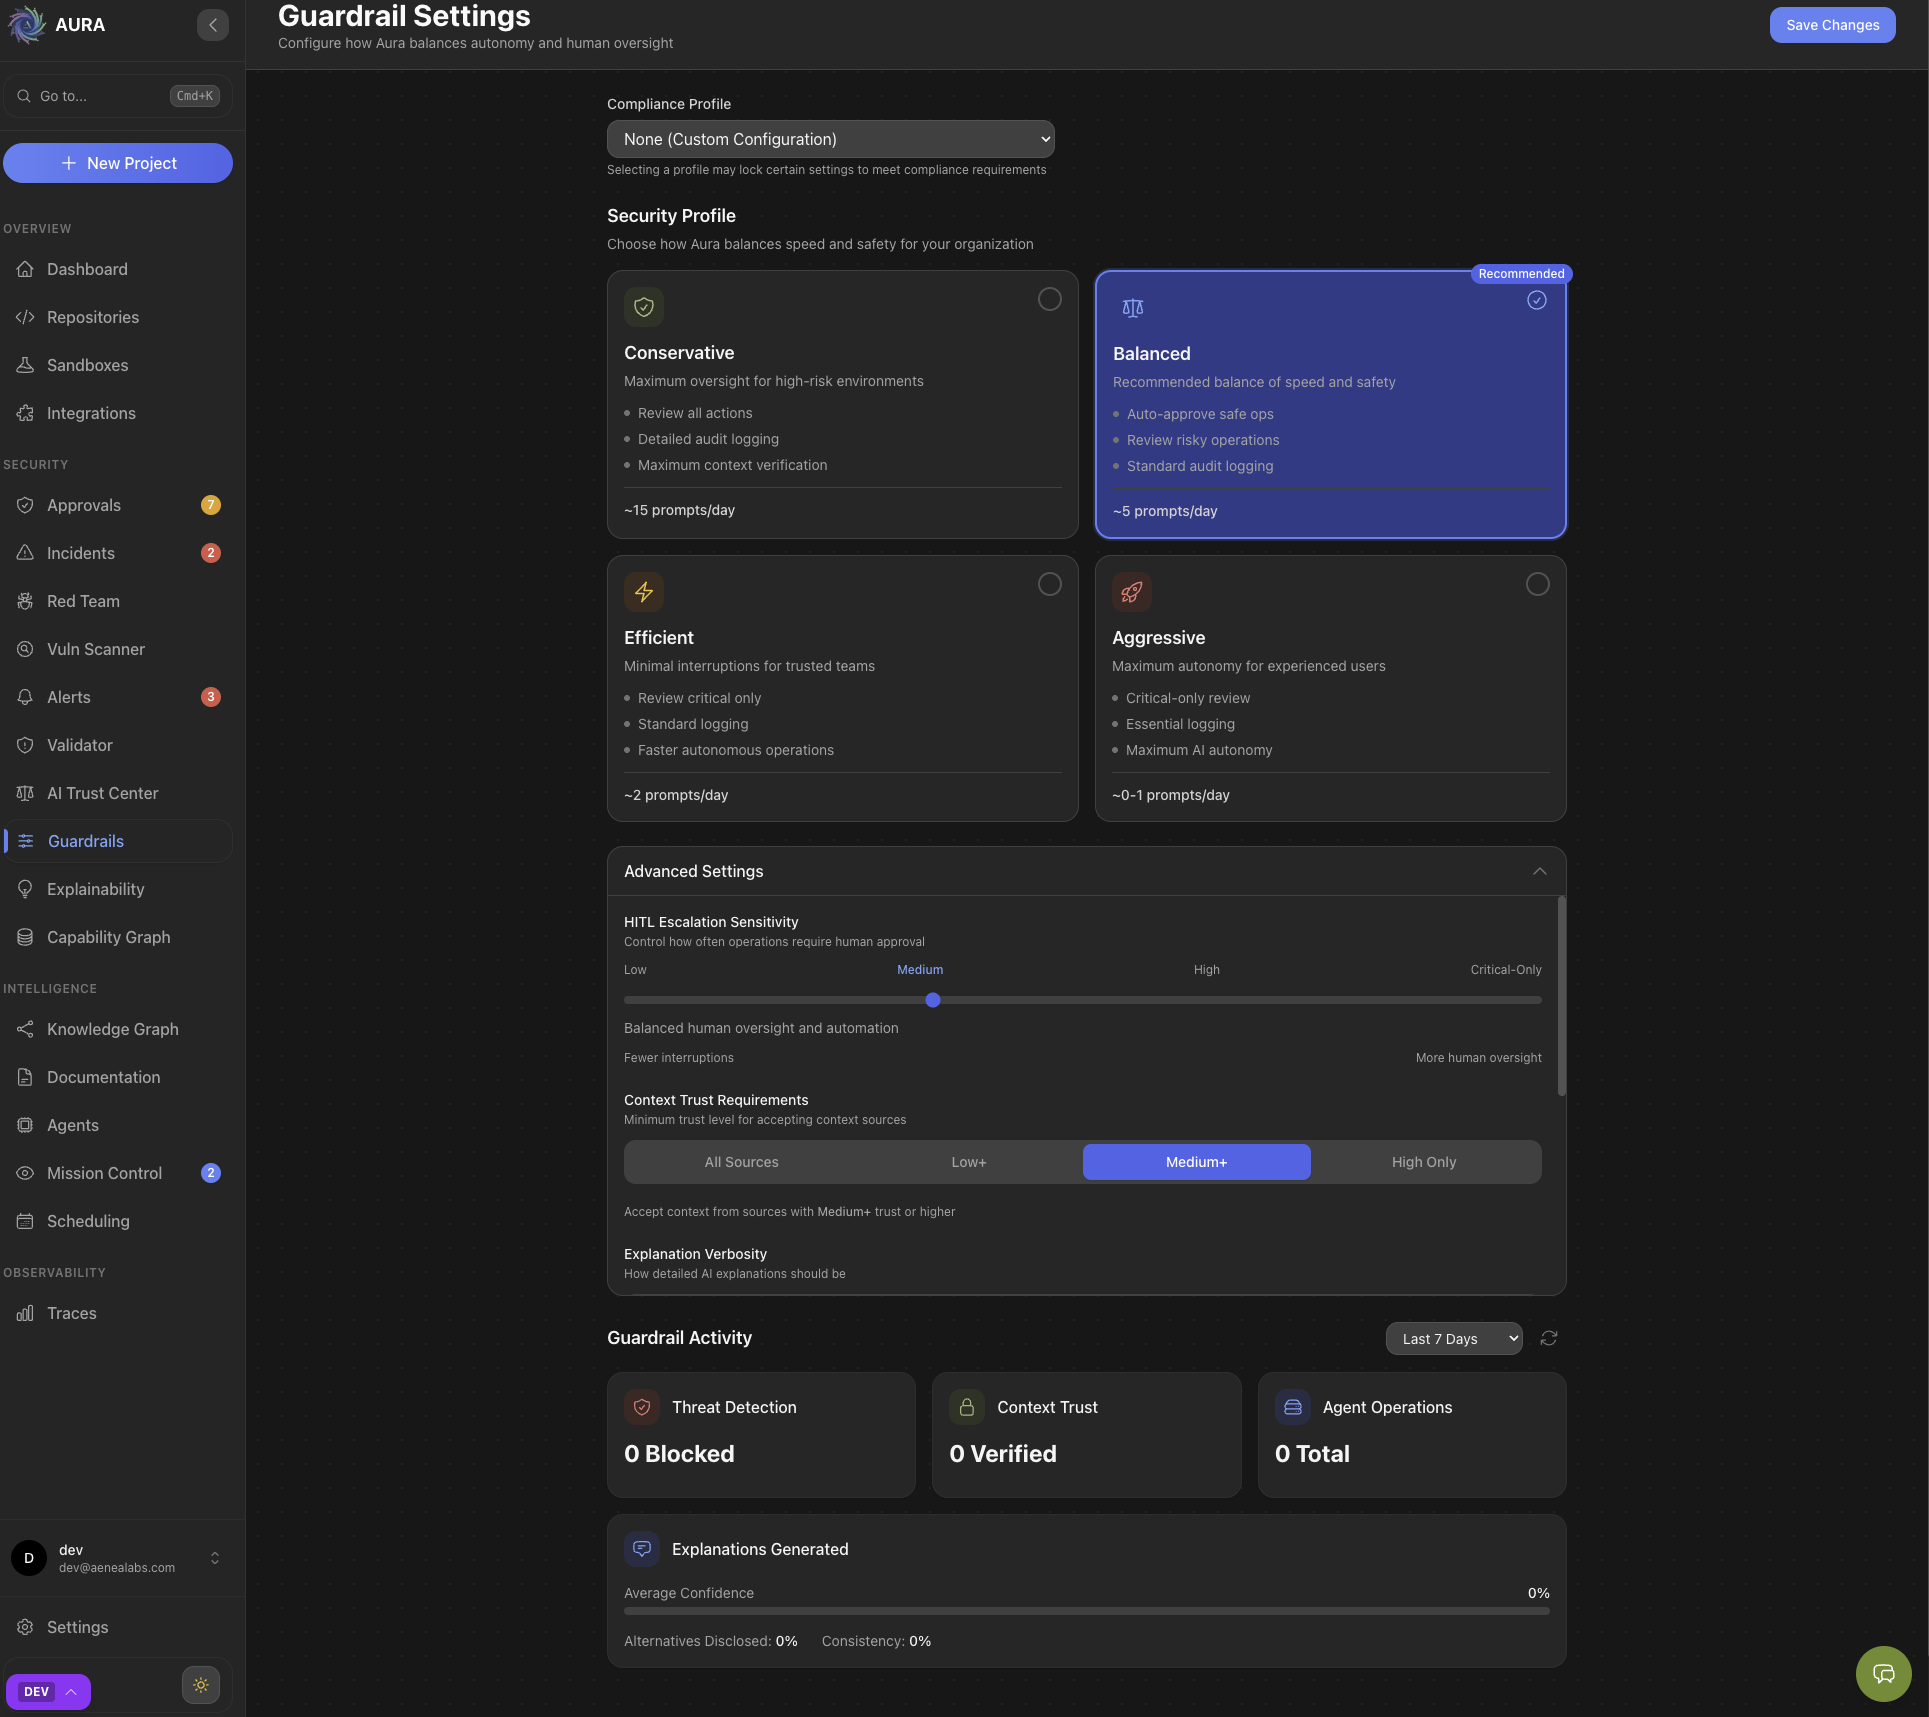Select the Efficient security profile radio
The image size is (1929, 1717).
coord(1049,584)
